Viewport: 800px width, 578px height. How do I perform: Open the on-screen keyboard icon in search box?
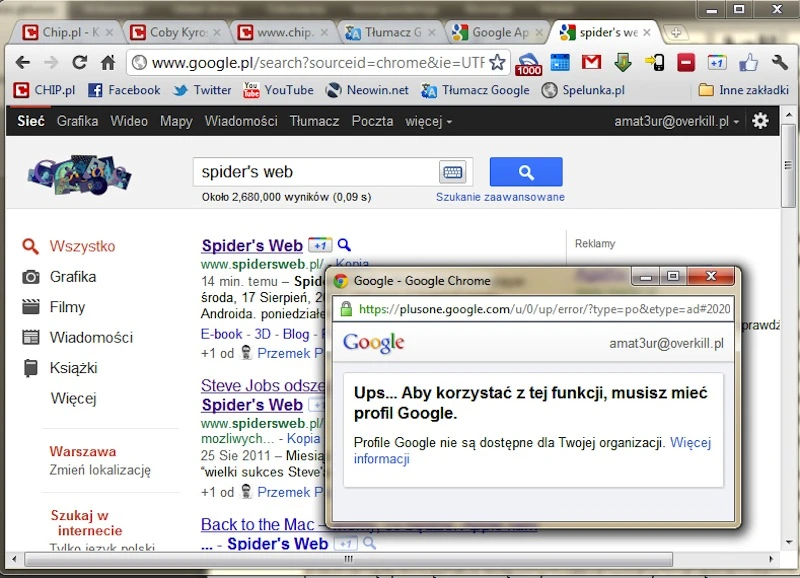[453, 172]
